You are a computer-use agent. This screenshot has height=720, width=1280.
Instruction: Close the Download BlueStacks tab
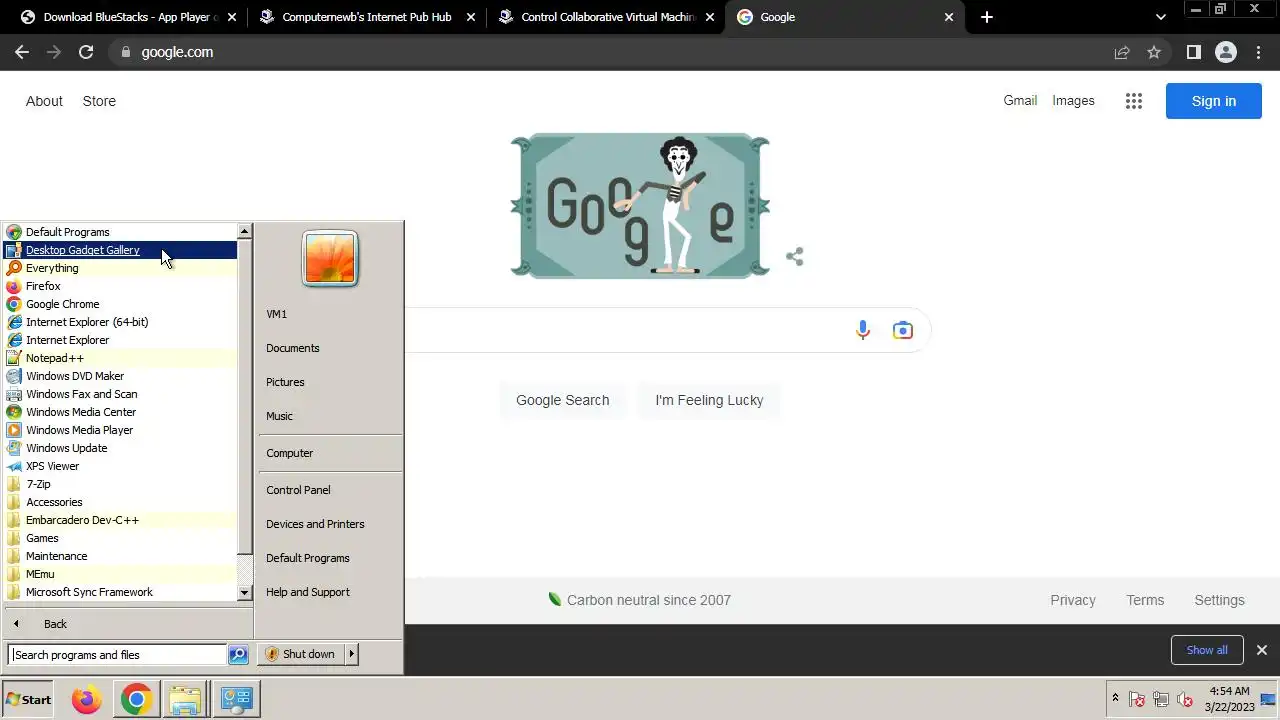[x=233, y=17]
